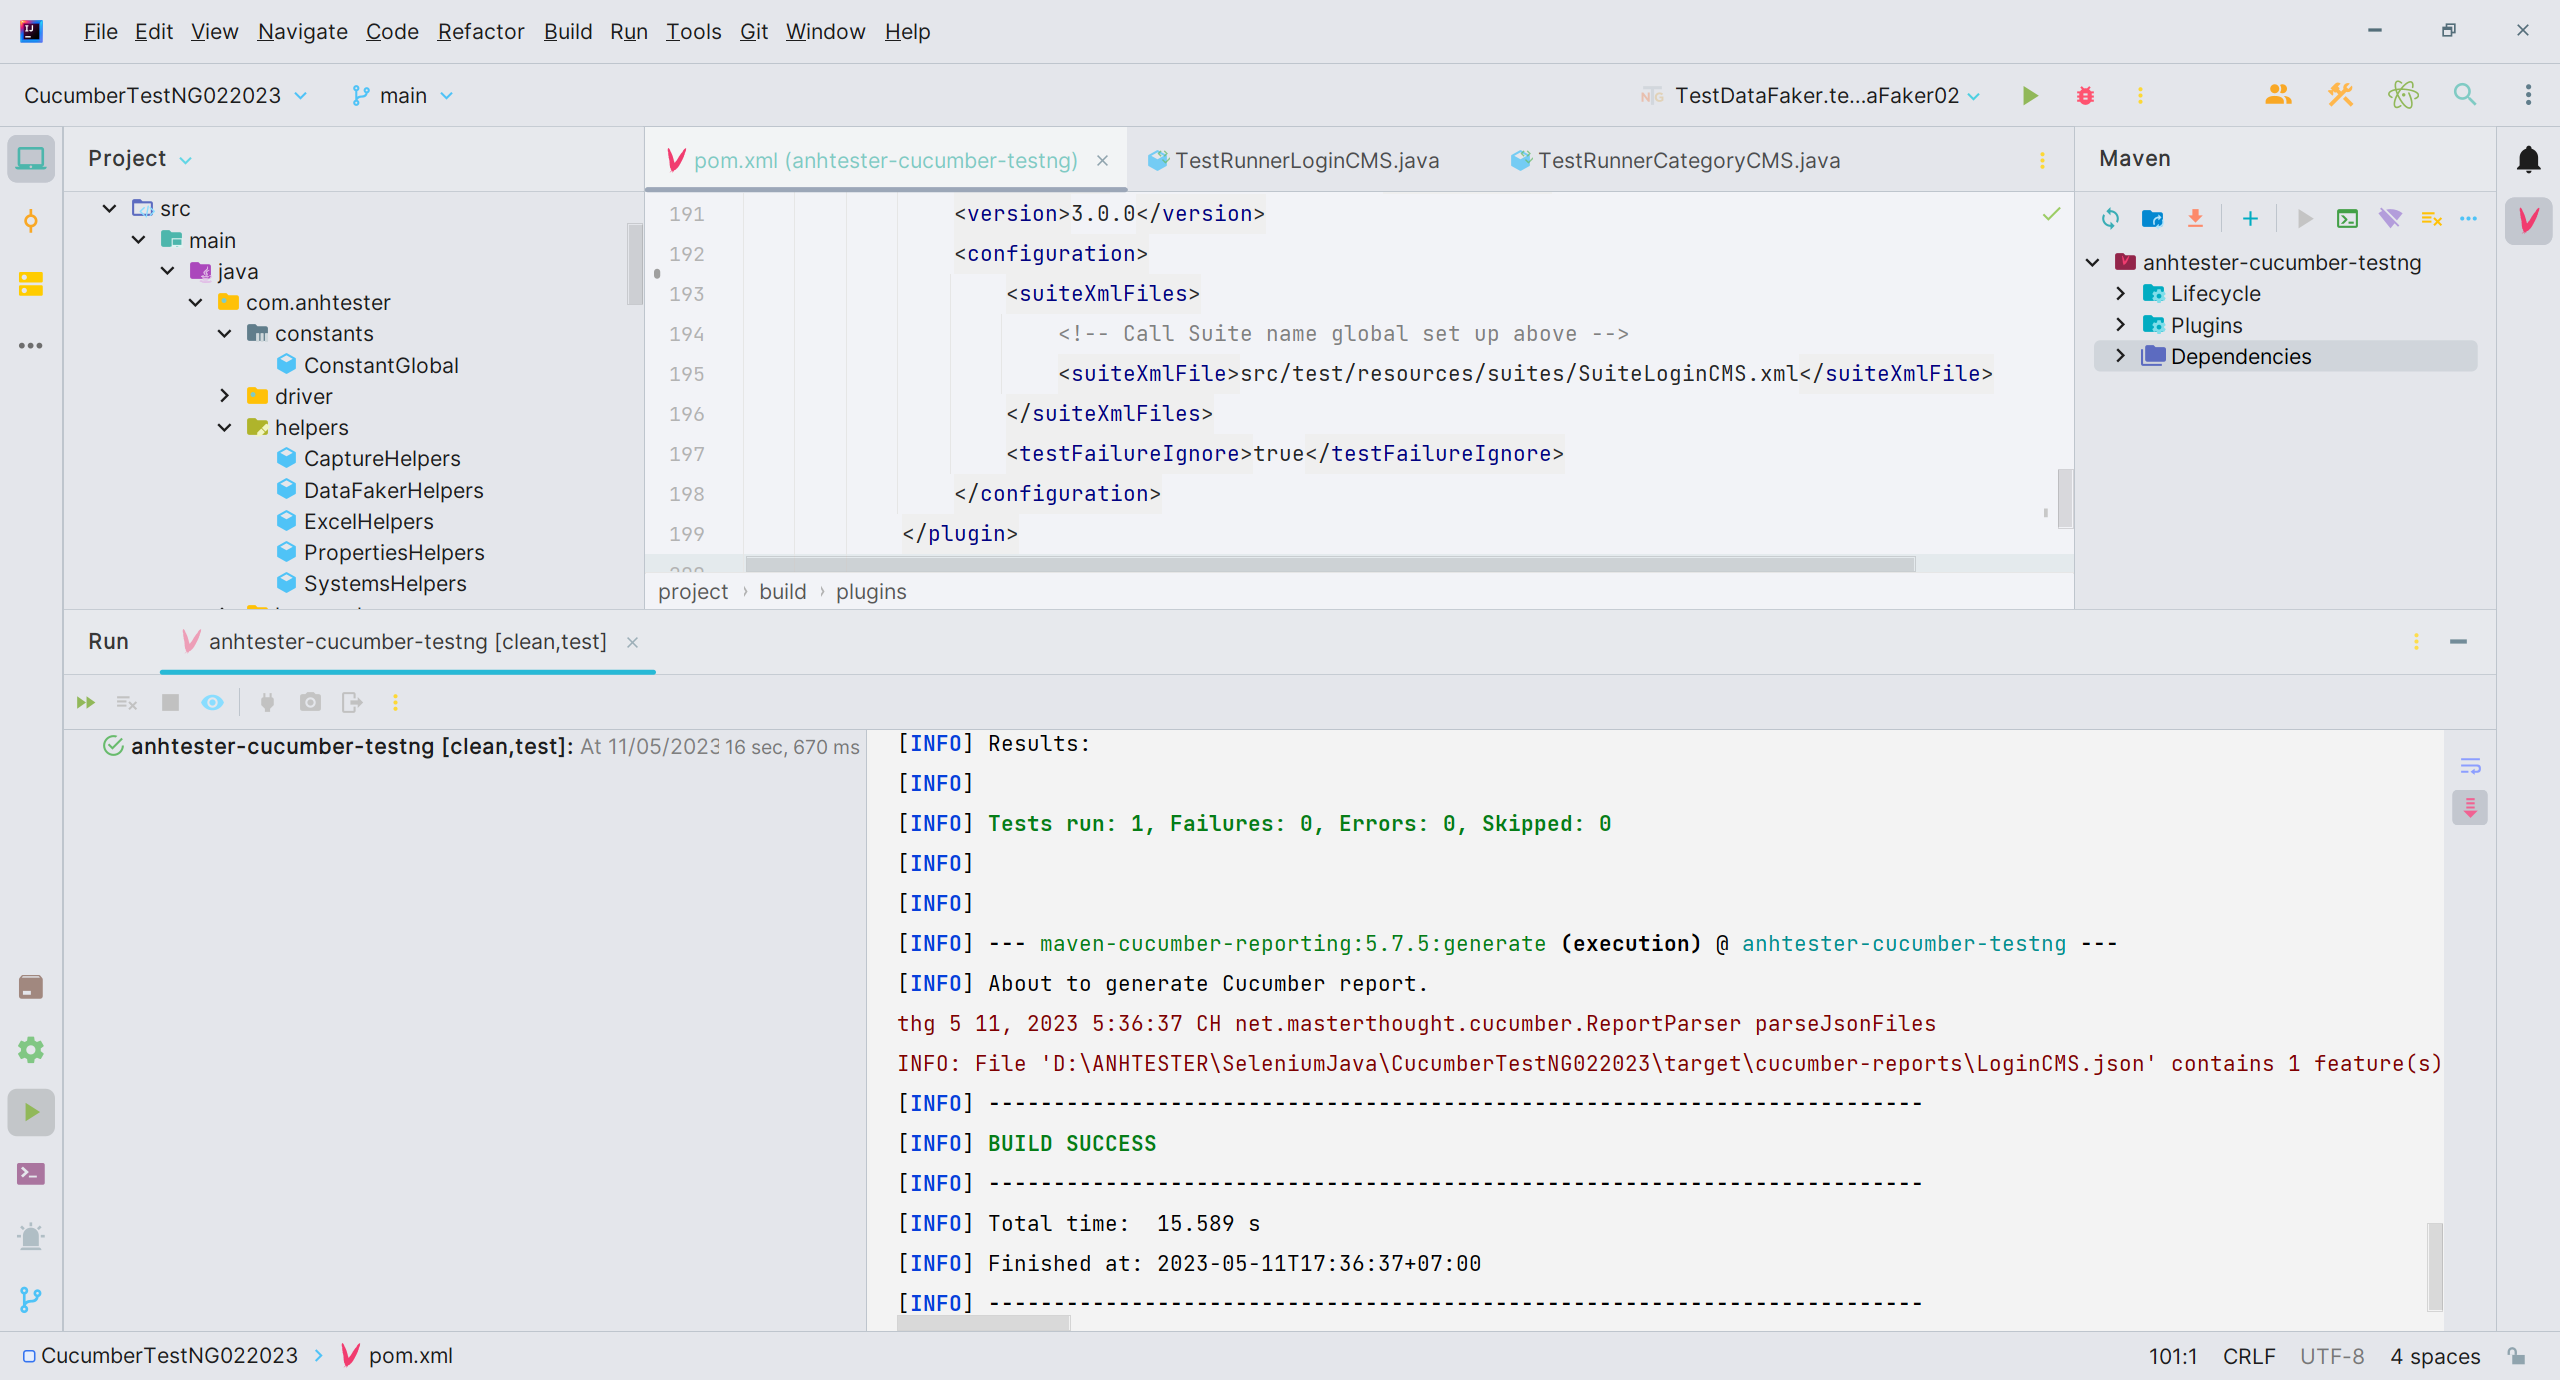Open the main branch dropdown

click(402, 95)
